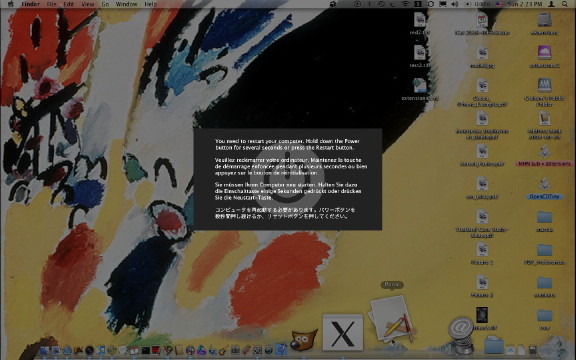
Task: Open the Go menu
Action: (105, 4)
